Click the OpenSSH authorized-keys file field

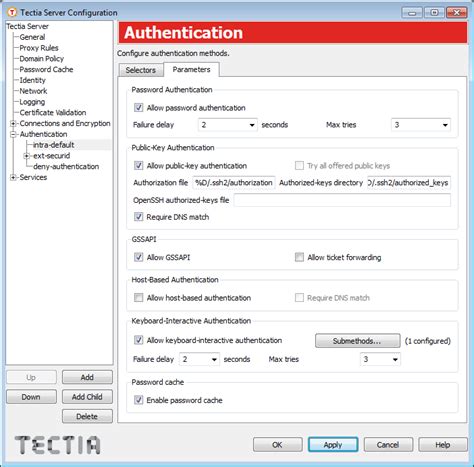(342, 200)
